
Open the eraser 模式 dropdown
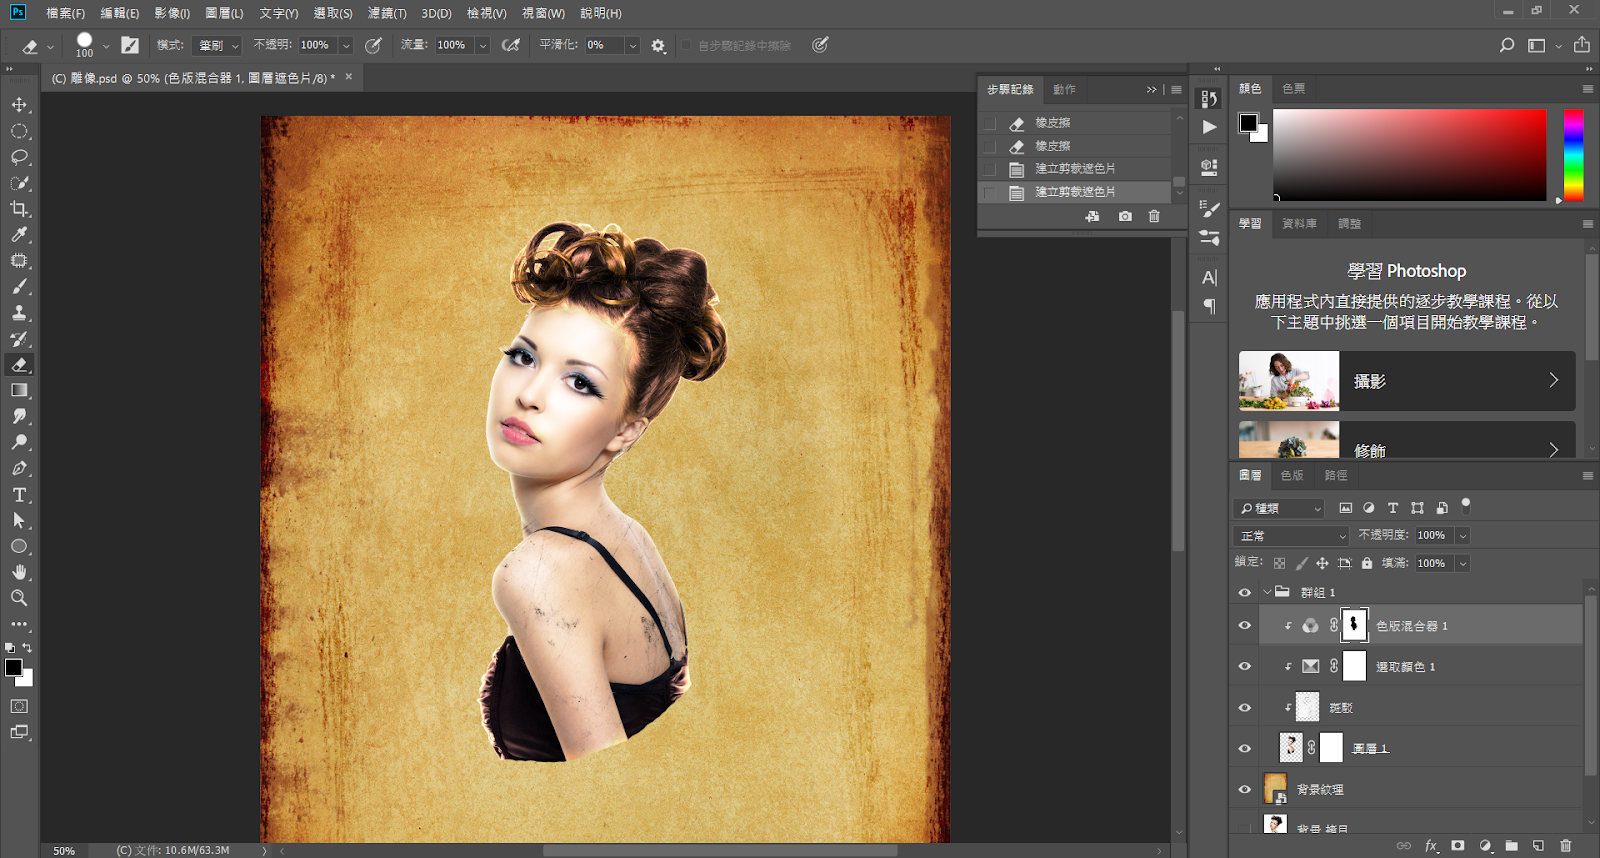pyautogui.click(x=218, y=45)
